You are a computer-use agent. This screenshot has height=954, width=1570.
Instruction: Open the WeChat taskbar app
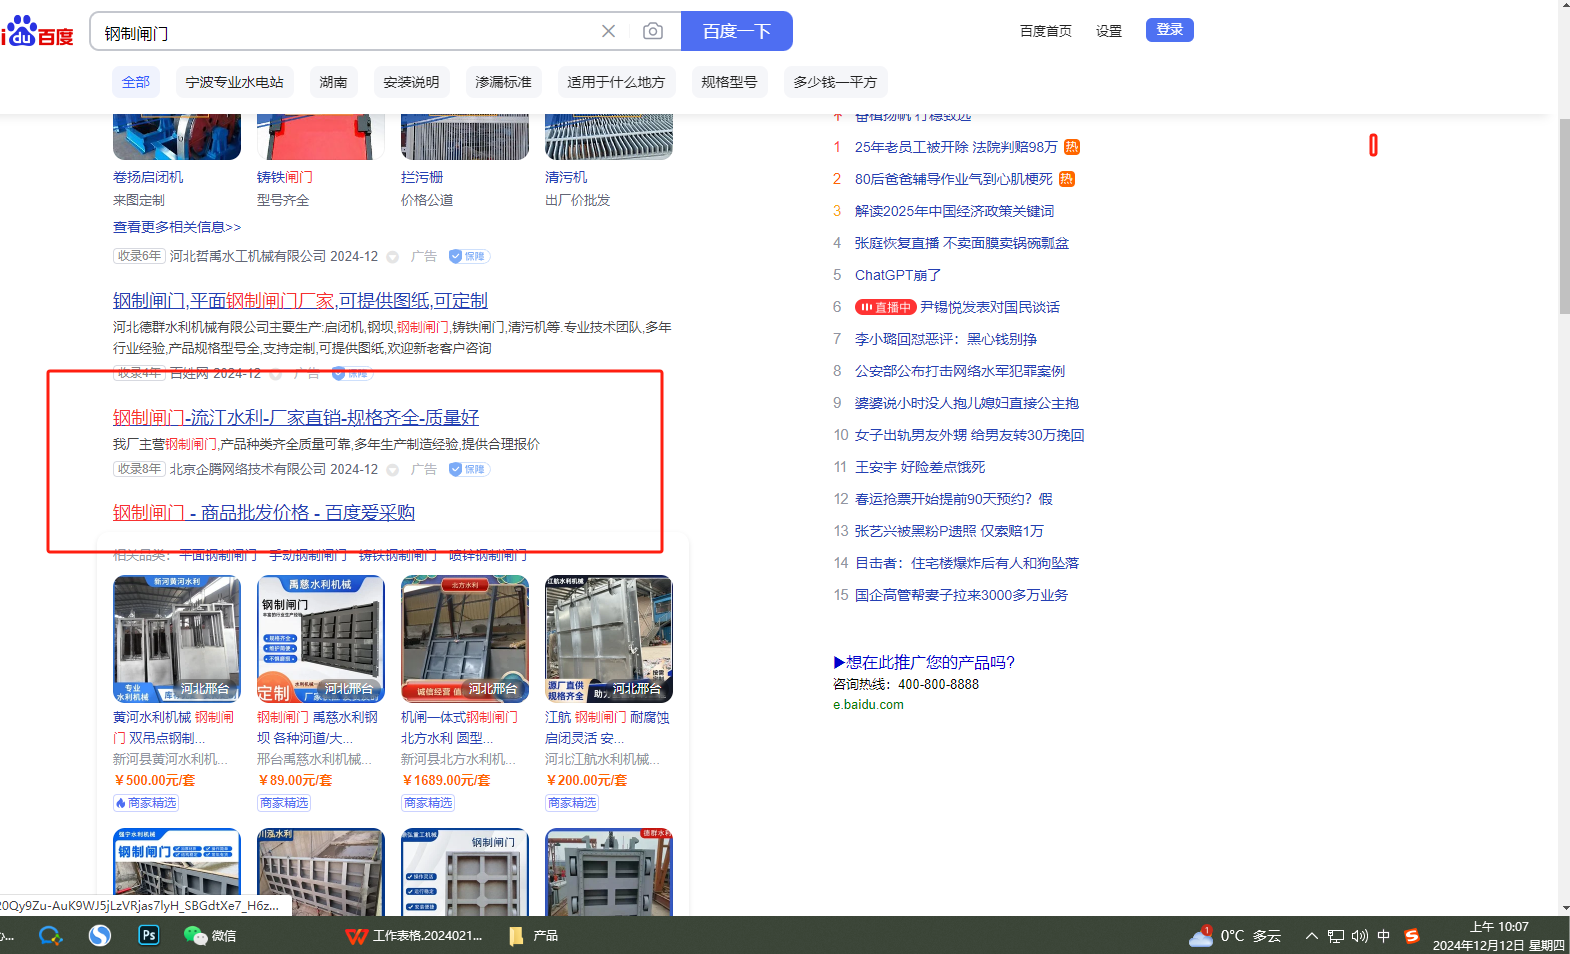click(209, 936)
